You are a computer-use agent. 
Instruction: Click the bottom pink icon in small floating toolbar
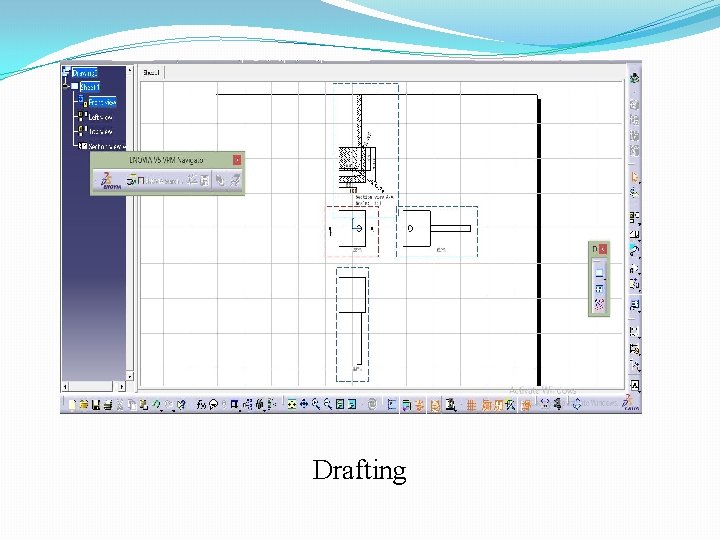(599, 304)
